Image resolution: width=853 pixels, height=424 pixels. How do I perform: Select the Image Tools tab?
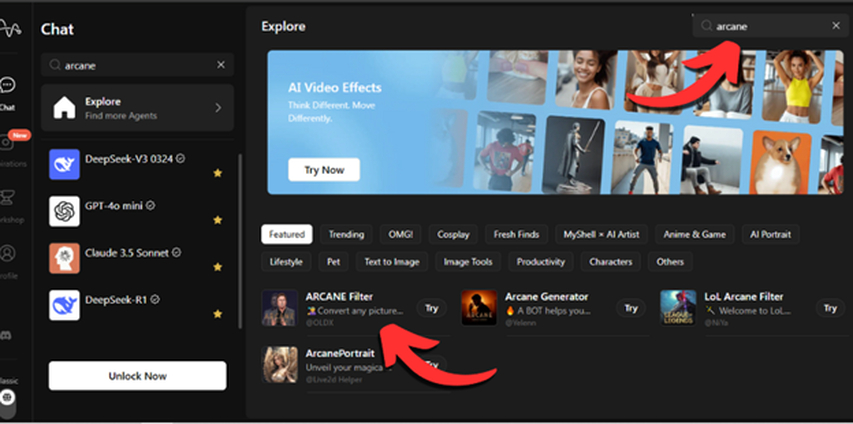click(468, 262)
